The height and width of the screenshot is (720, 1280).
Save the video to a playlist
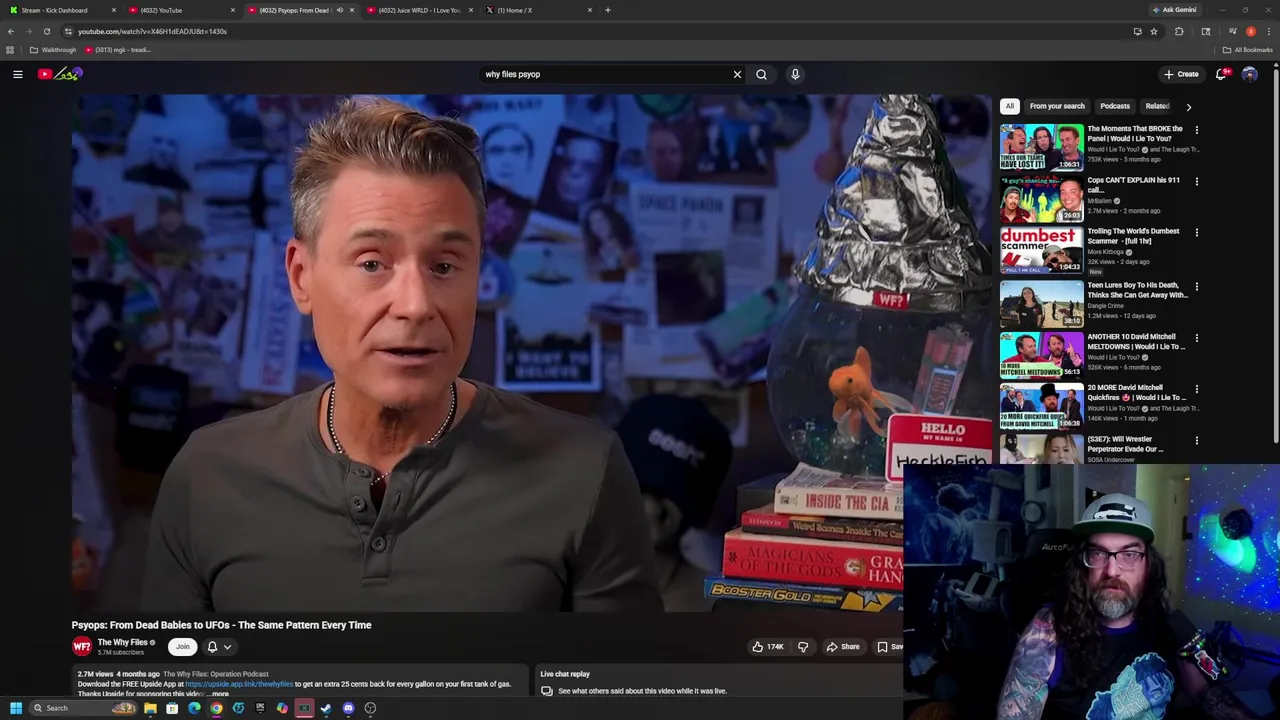pos(889,647)
